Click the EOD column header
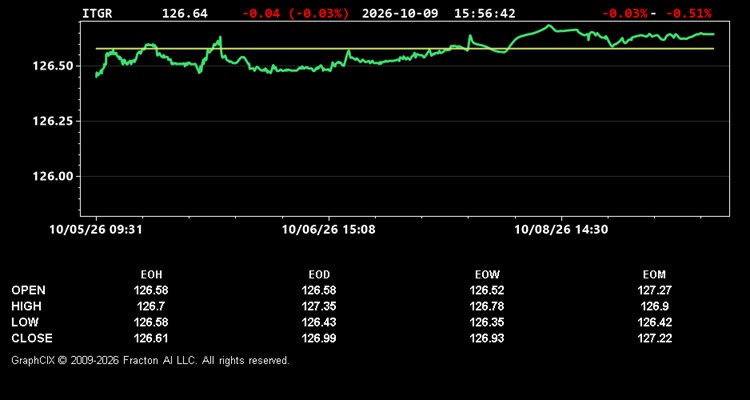This screenshot has width=750, height=400. coord(319,275)
